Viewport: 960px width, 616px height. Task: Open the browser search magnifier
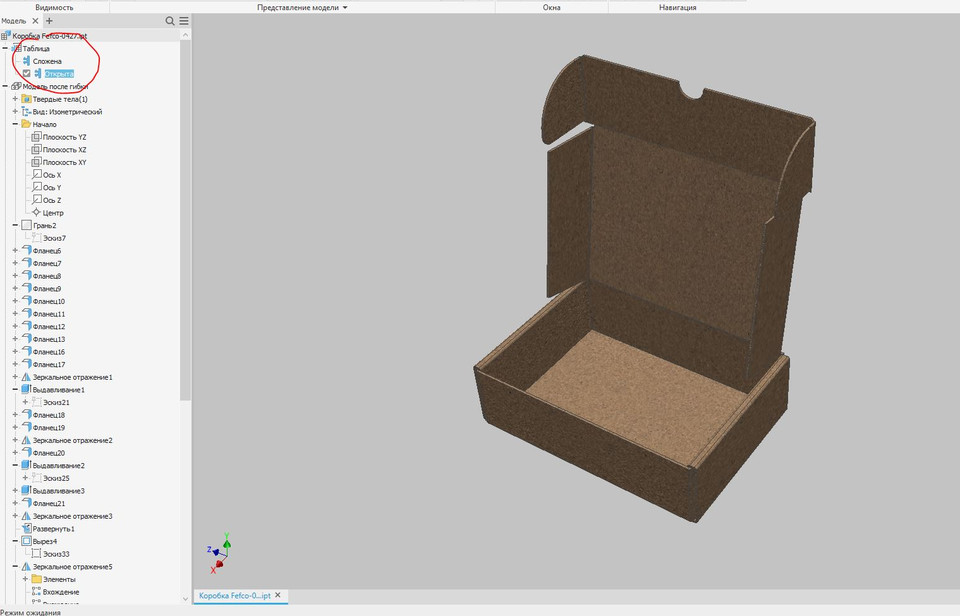click(x=169, y=20)
